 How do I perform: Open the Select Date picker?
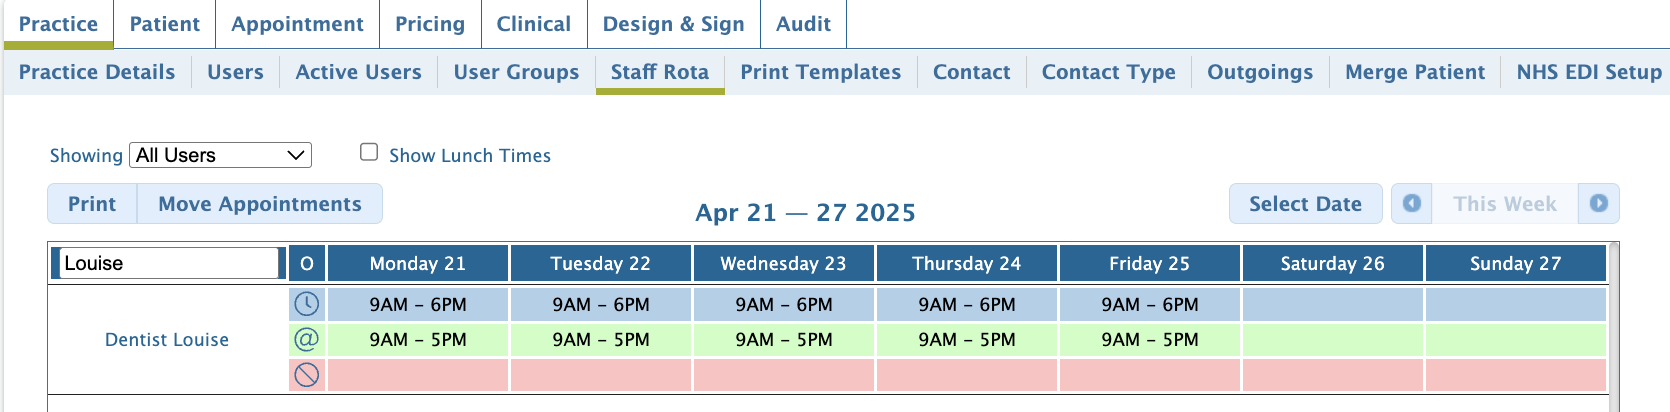click(1305, 204)
